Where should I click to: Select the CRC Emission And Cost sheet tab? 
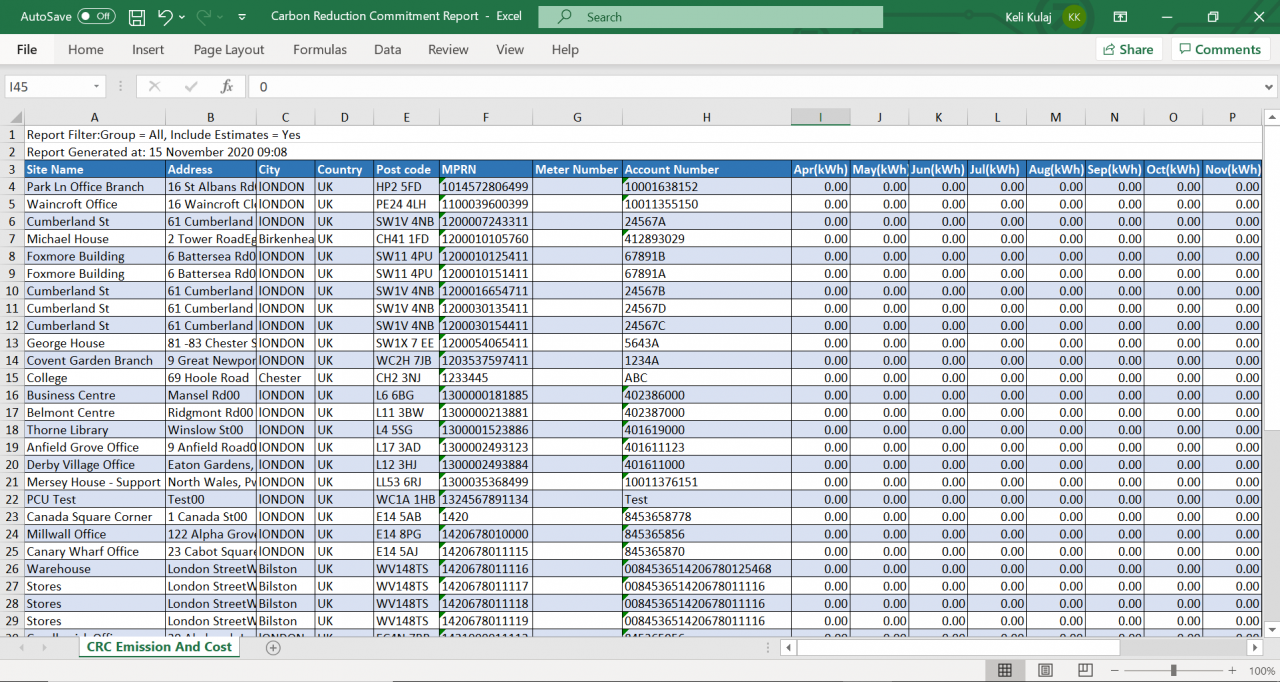(158, 648)
